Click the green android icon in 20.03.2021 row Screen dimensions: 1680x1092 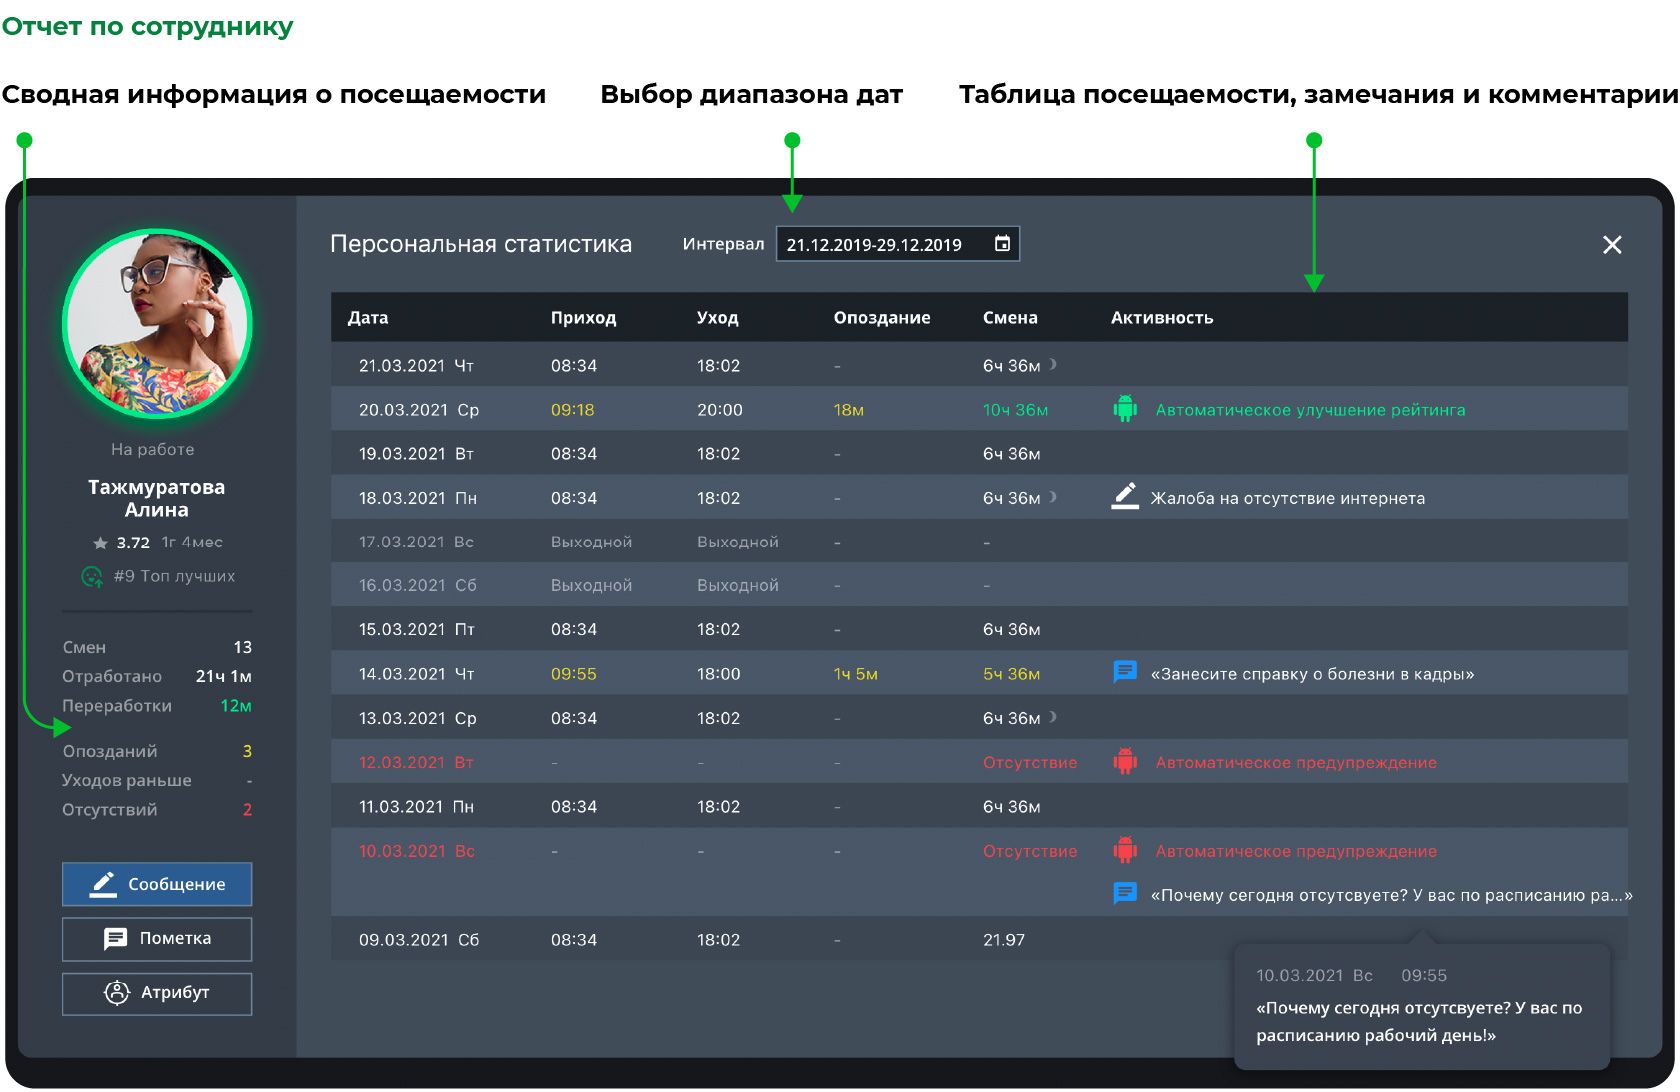(x=1125, y=409)
